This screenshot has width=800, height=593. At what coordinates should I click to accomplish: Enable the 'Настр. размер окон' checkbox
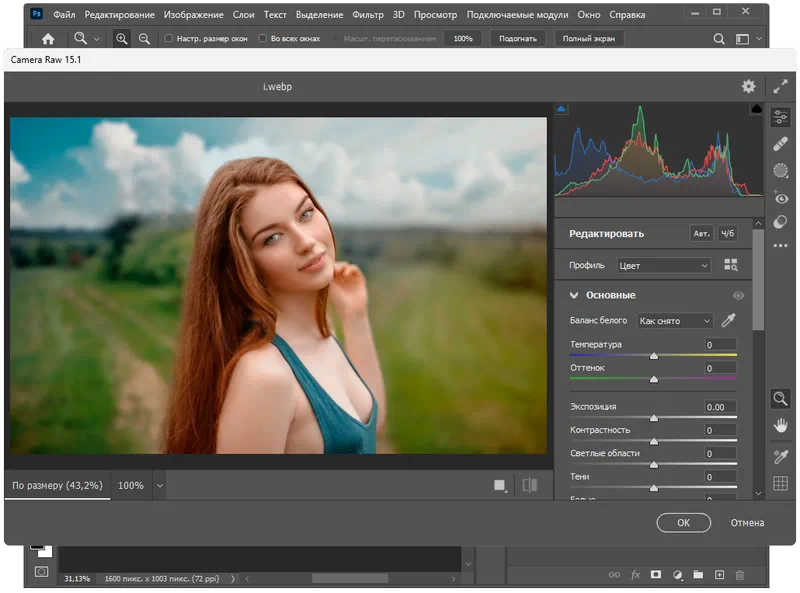[x=168, y=38]
